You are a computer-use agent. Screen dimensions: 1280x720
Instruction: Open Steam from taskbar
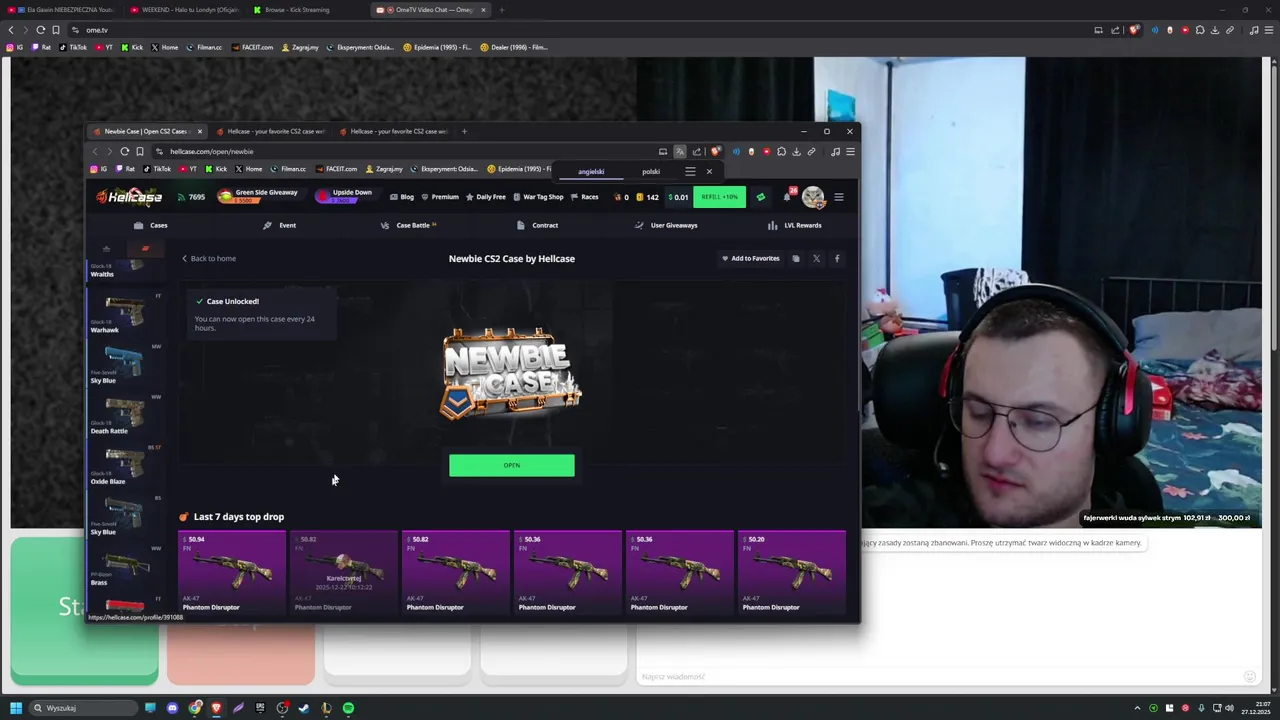[304, 708]
